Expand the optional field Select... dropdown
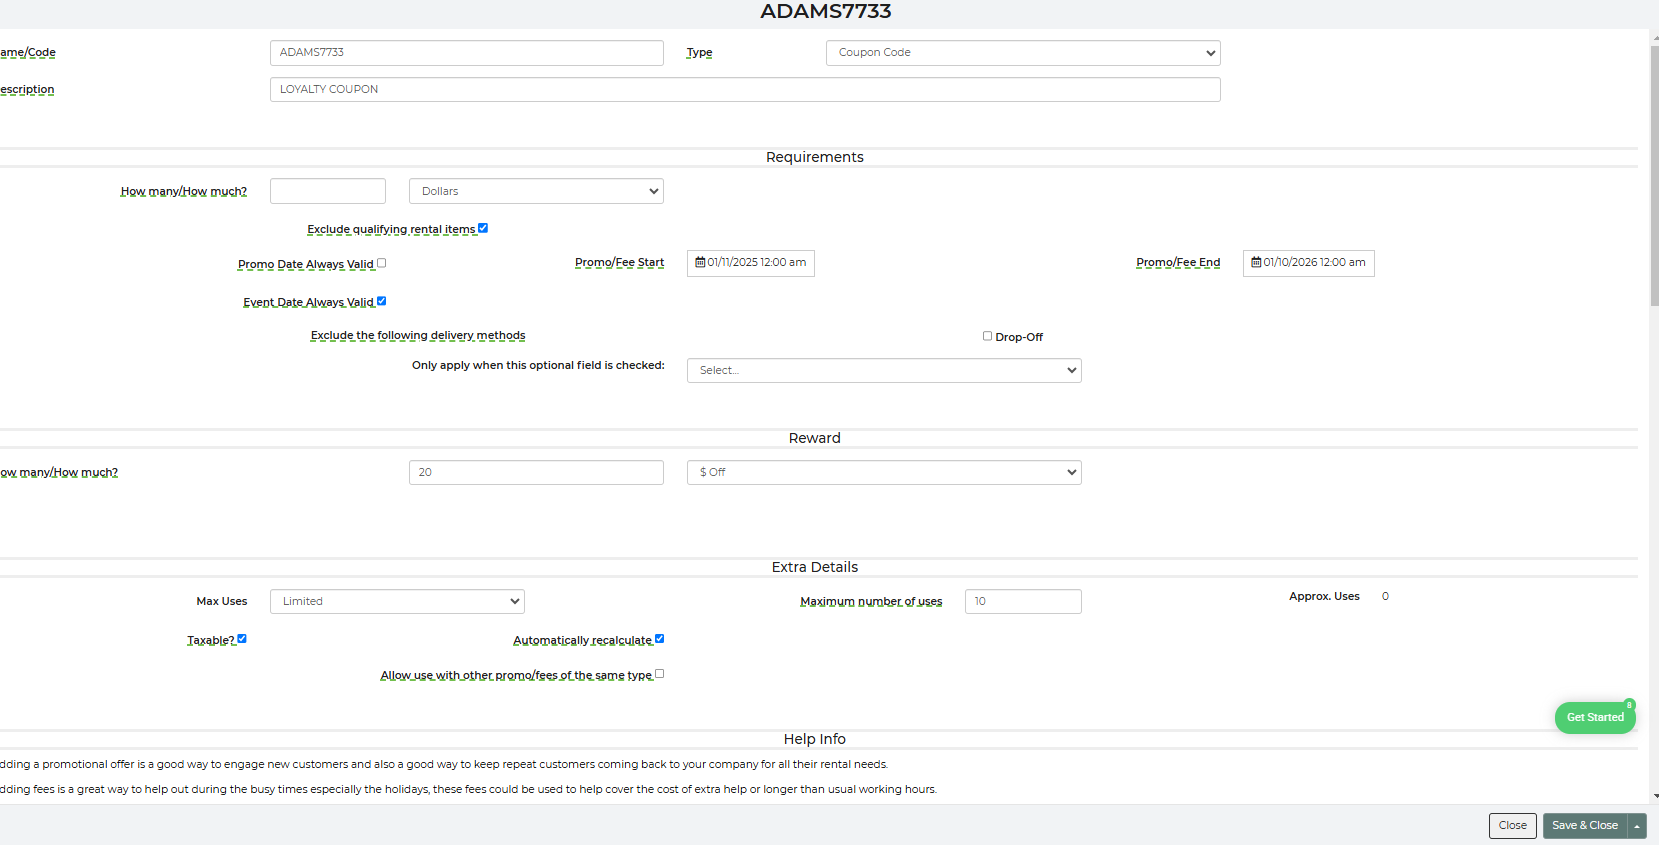The image size is (1659, 845). (884, 370)
